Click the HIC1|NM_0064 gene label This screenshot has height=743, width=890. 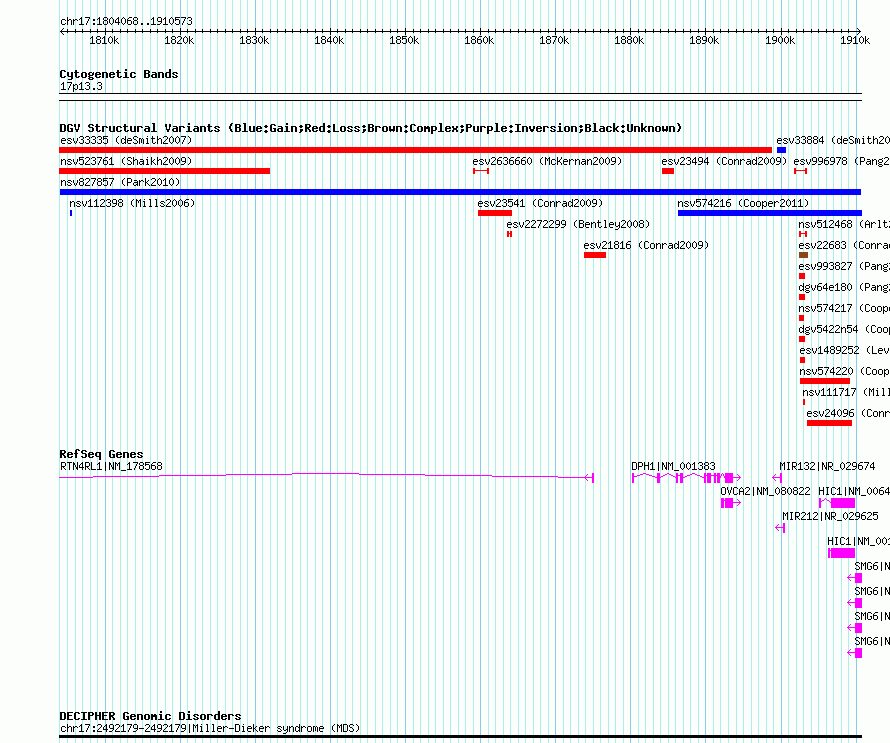pos(854,492)
